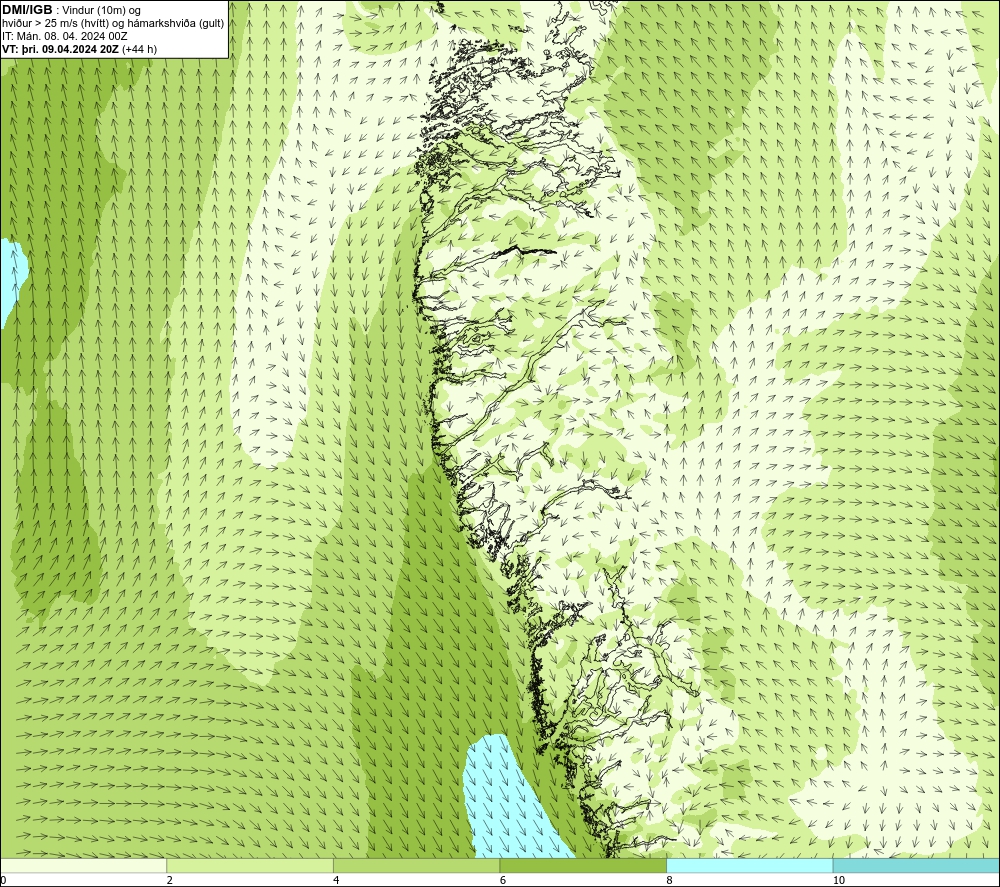This screenshot has height=887, width=1000.
Task: Click the 'DMI/IGB' title text
Action: click(27, 10)
